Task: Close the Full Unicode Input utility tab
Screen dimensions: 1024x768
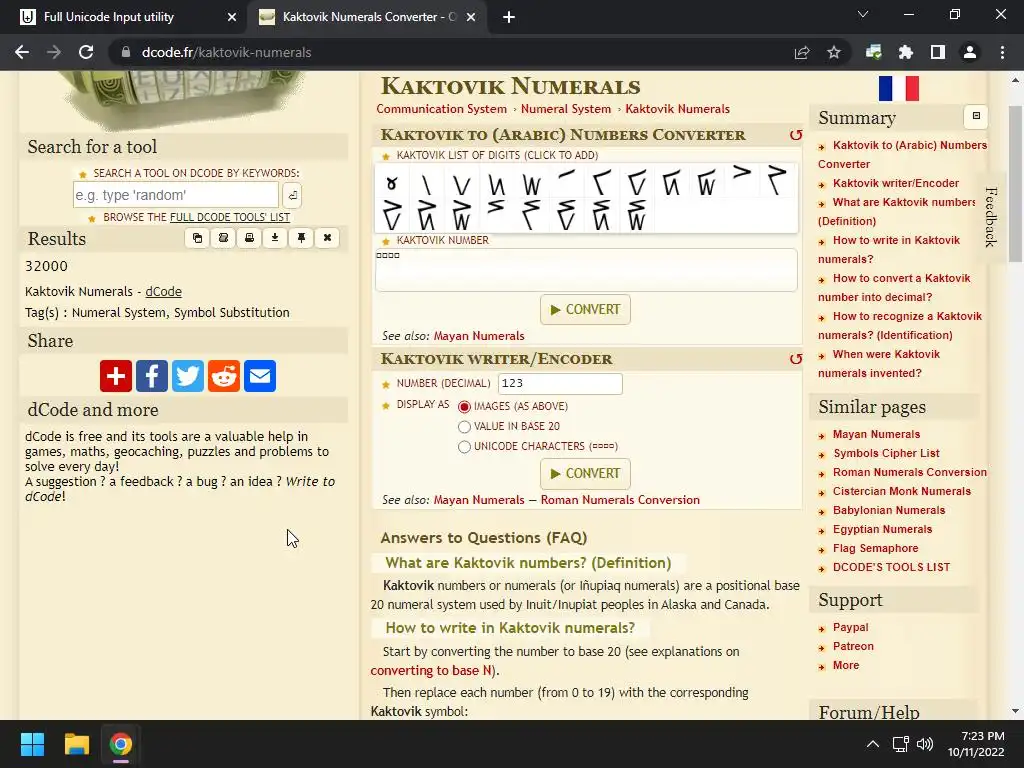Action: (232, 17)
